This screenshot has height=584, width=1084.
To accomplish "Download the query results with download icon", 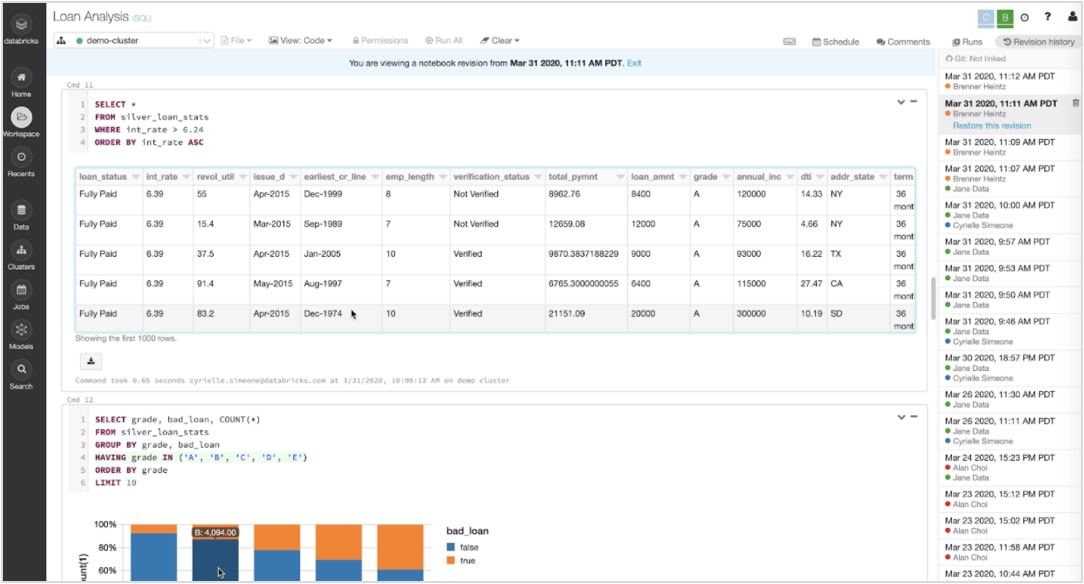I will [90, 361].
